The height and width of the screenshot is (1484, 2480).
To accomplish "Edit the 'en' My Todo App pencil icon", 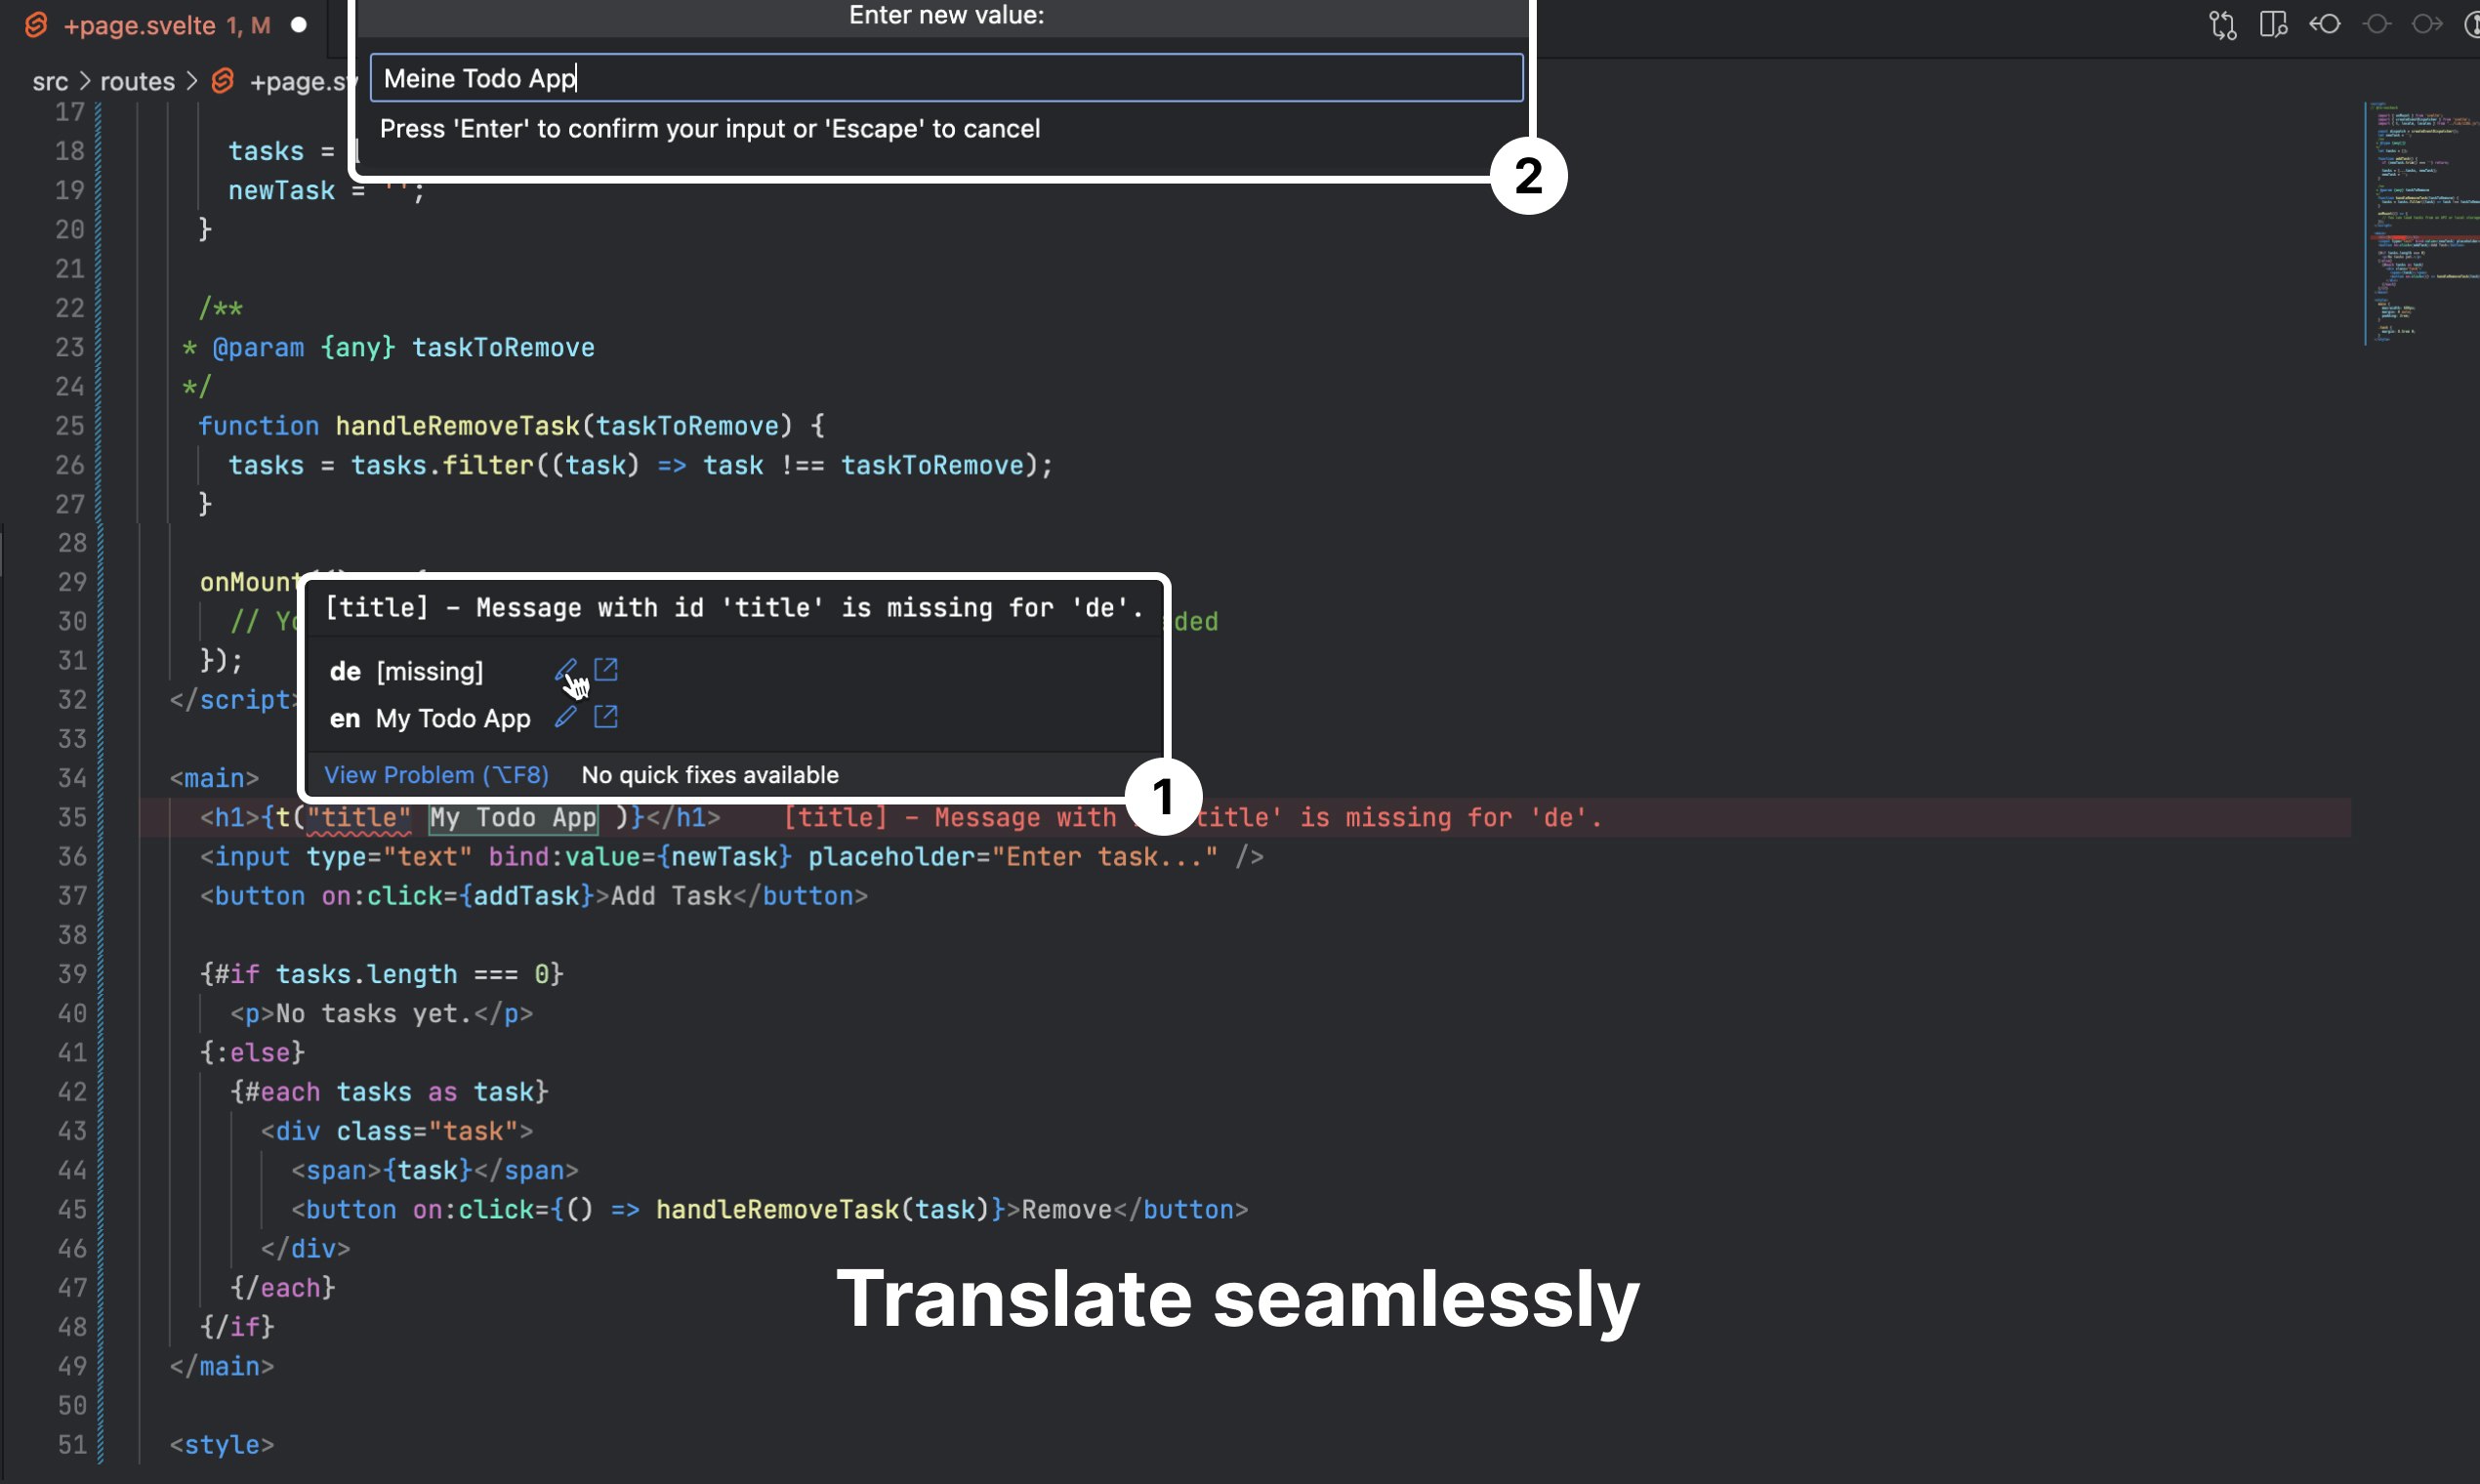I will [x=566, y=717].
